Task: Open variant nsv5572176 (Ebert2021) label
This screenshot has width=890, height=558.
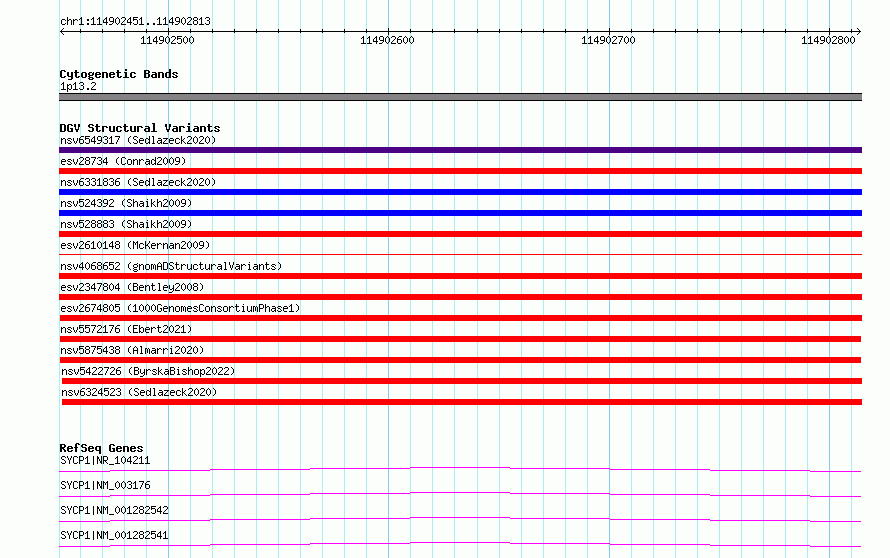Action: 126,329
